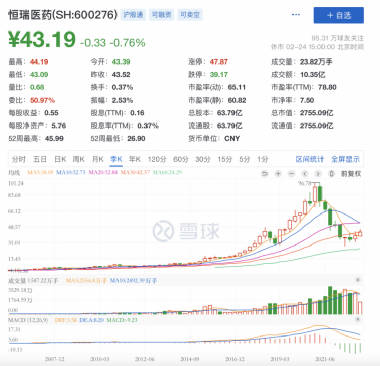The height and width of the screenshot is (366, 380).
Task: Switch to the 日K tab
Action: (x=60, y=159)
